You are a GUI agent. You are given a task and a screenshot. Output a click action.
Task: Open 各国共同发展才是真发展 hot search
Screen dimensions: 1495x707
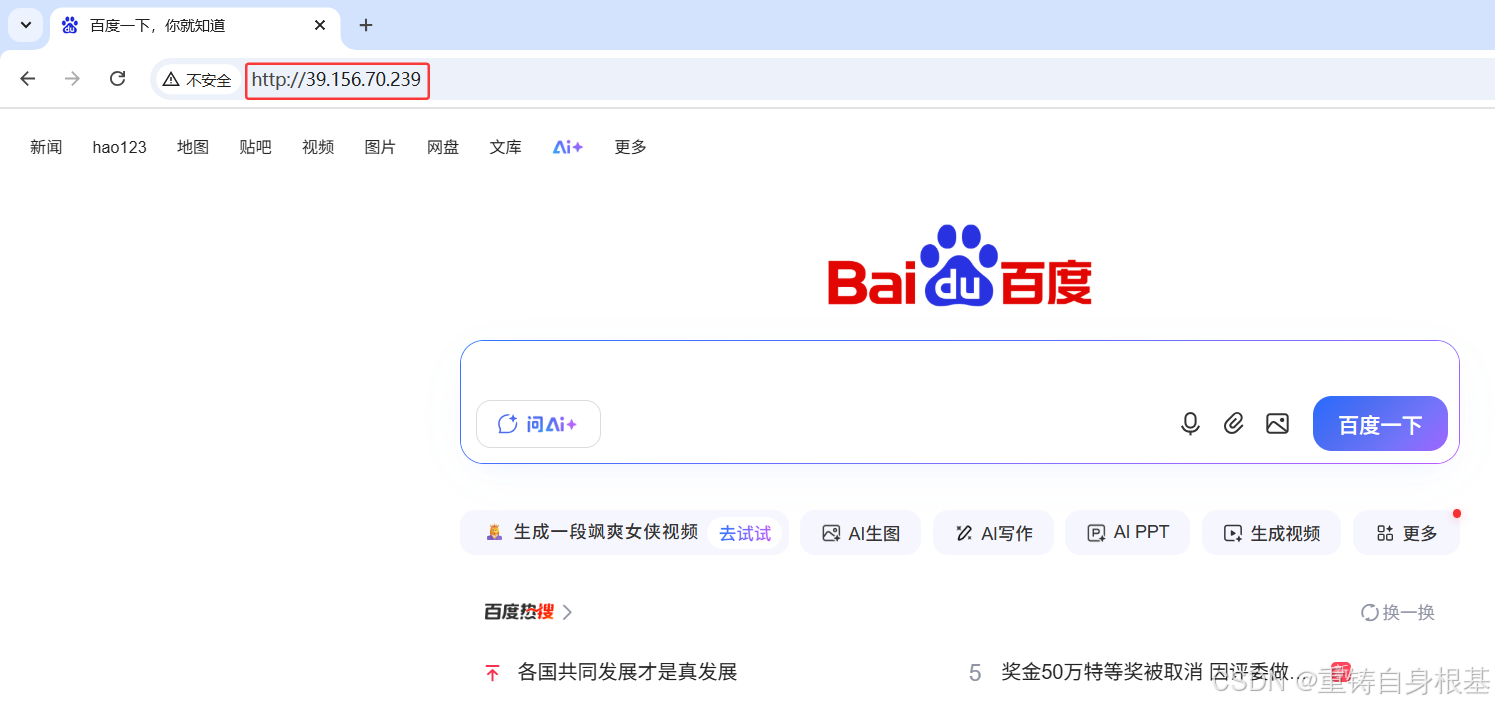point(627,672)
